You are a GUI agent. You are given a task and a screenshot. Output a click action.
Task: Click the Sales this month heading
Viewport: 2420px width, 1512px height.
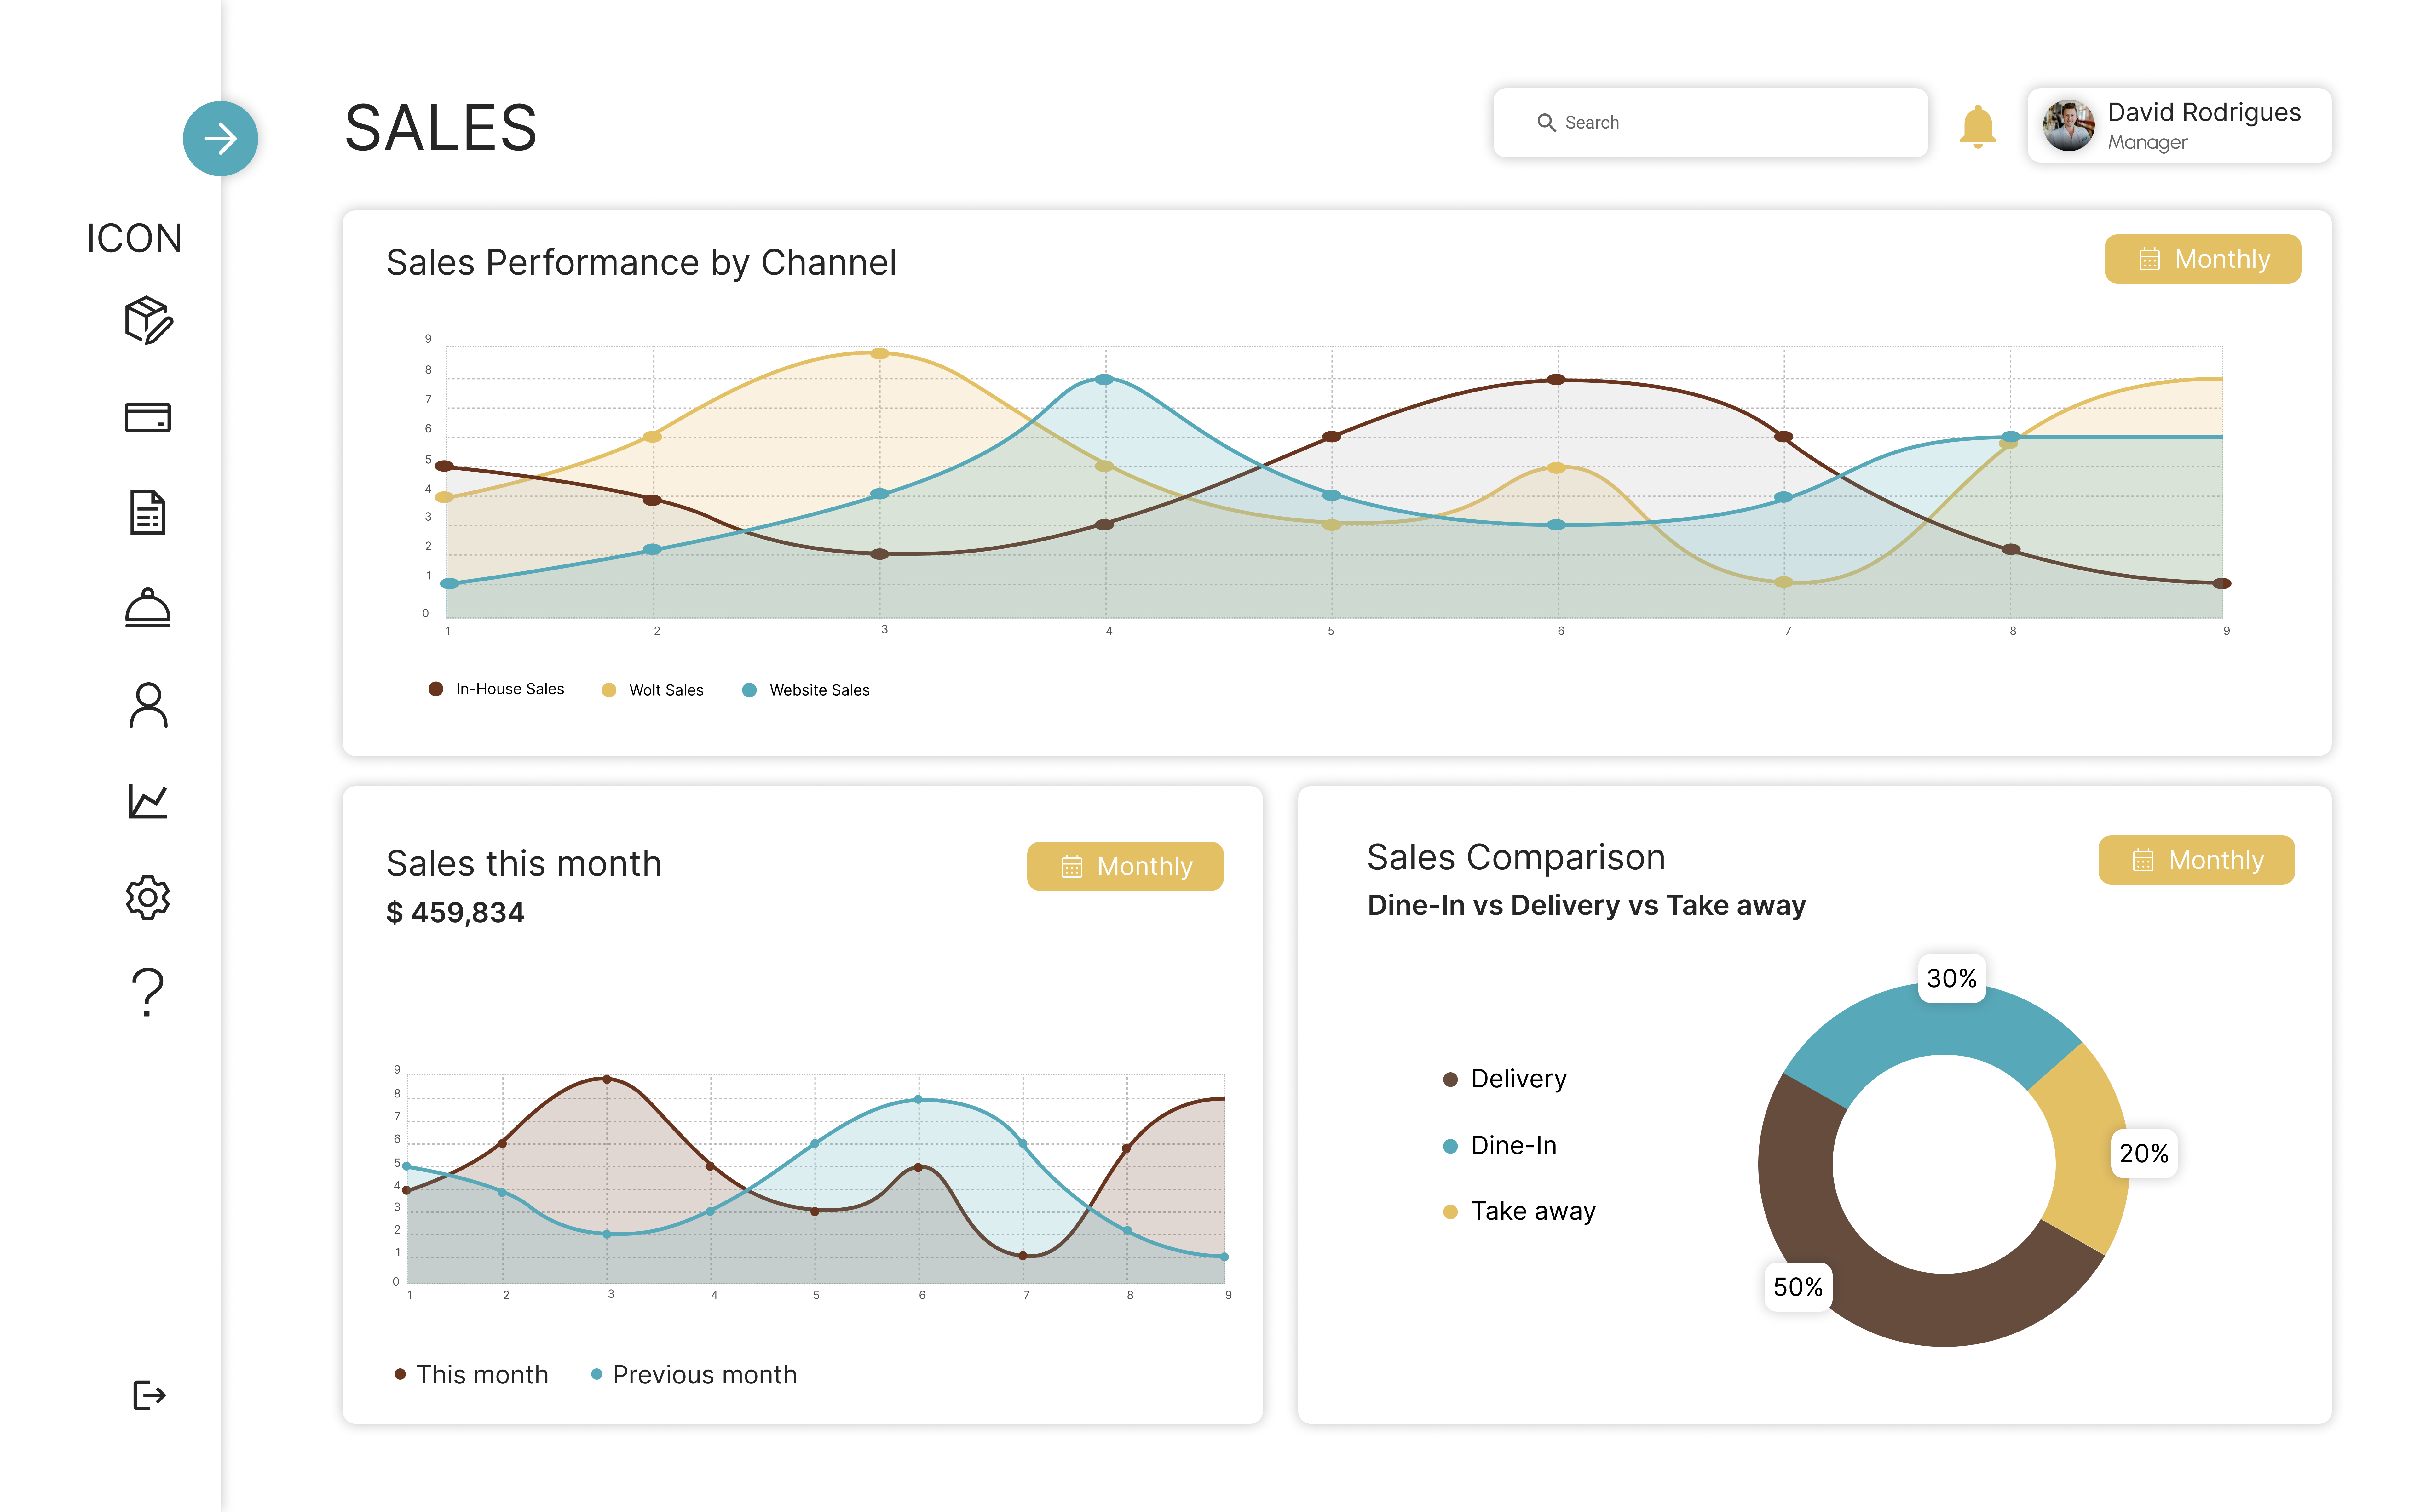pos(524,863)
